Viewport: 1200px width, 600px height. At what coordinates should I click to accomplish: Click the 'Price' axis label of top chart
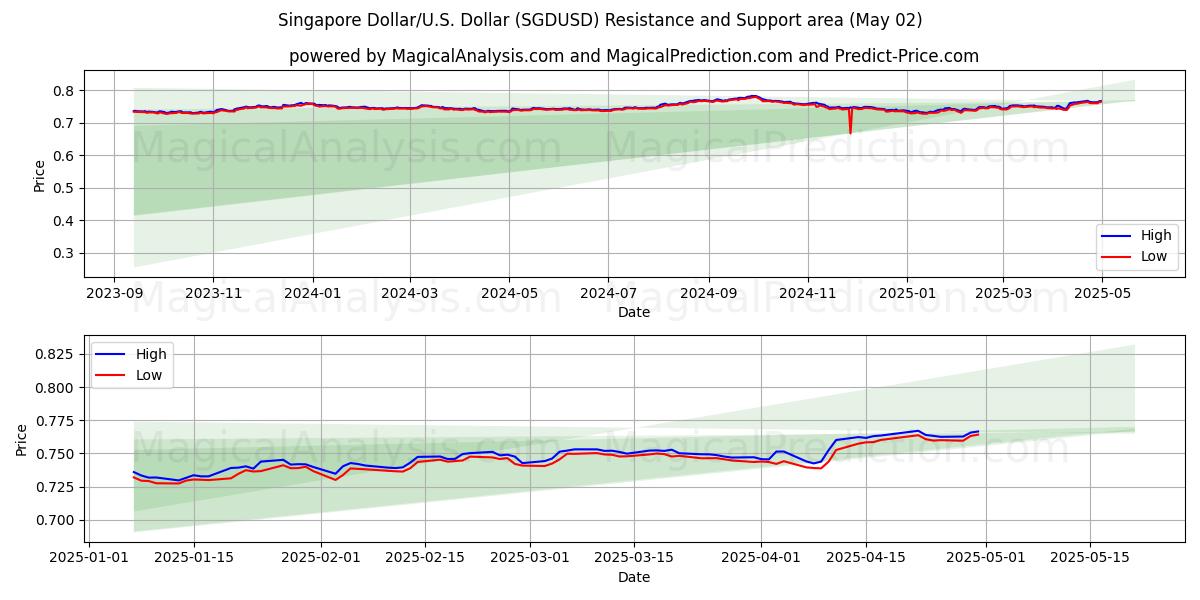click(39, 175)
